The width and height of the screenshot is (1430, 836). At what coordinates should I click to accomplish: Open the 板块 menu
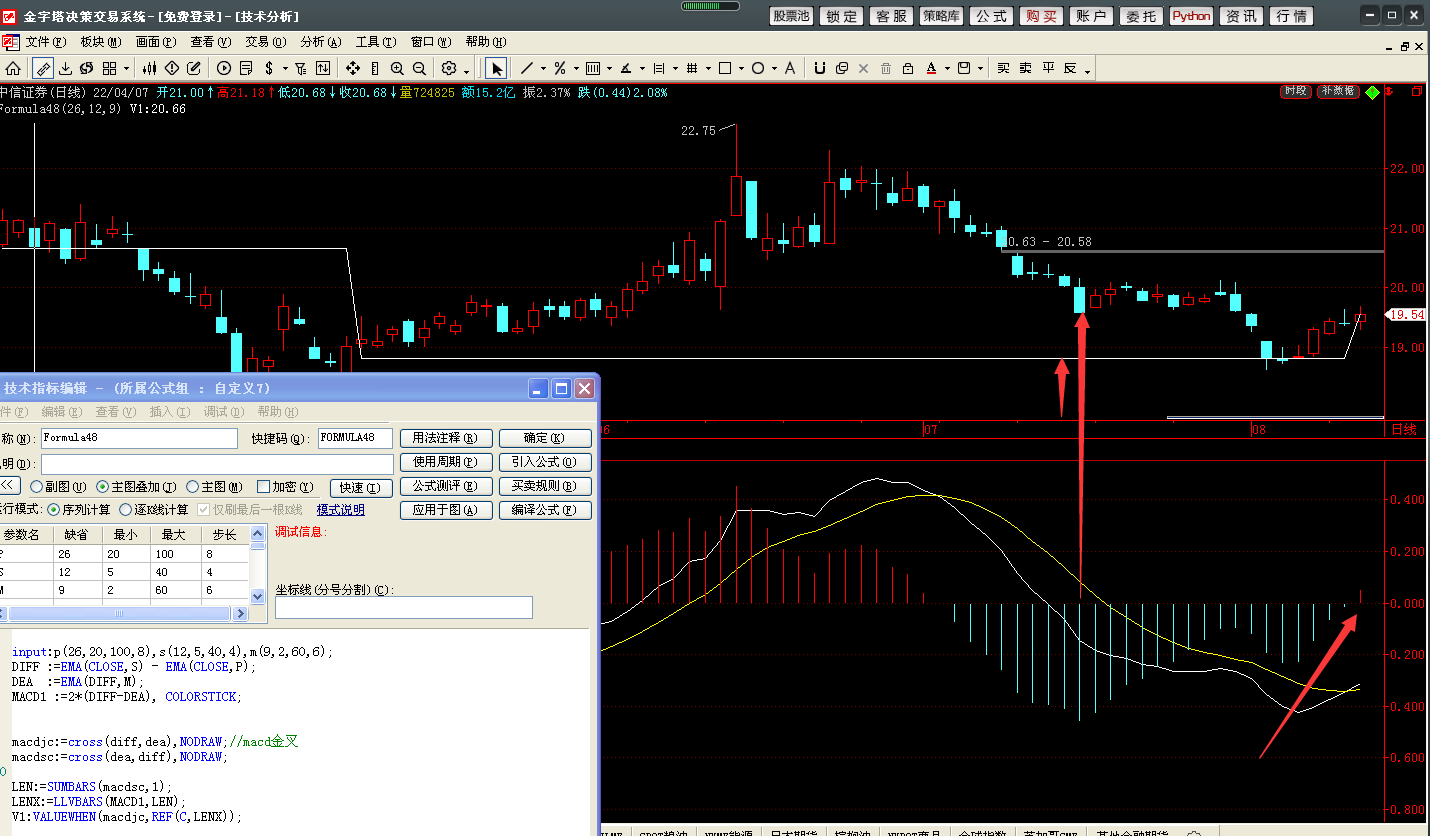pos(100,42)
